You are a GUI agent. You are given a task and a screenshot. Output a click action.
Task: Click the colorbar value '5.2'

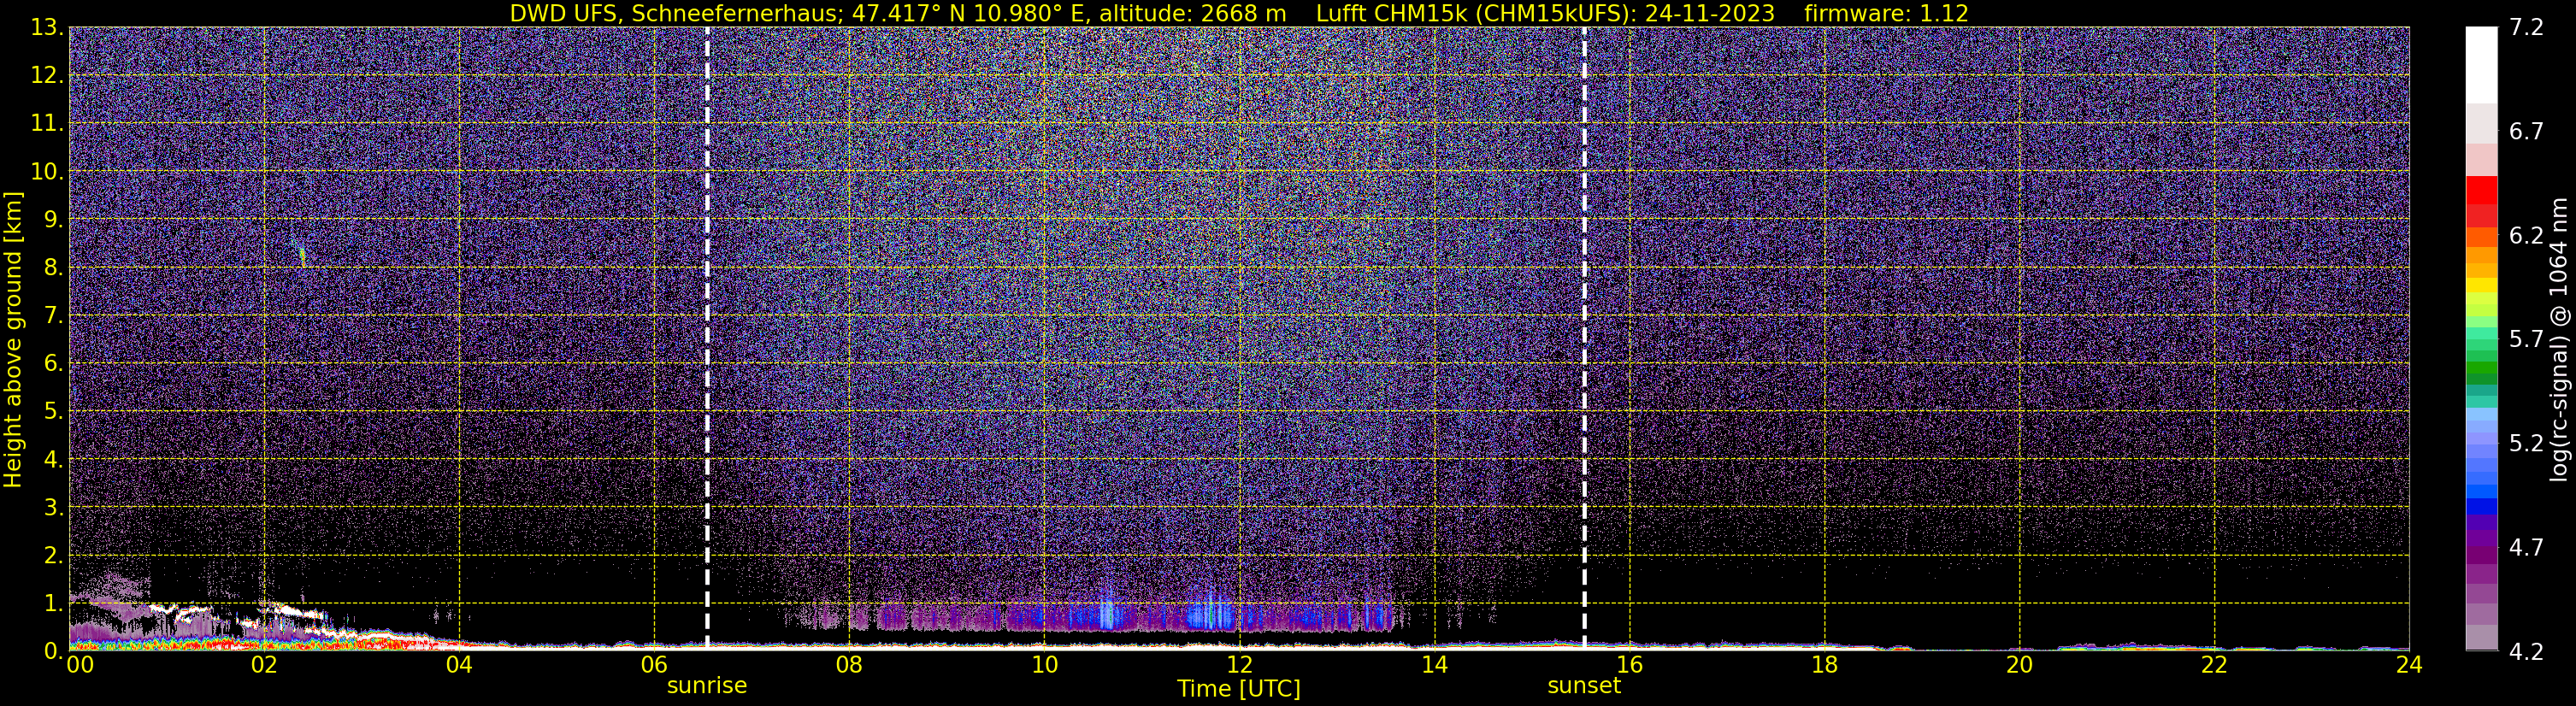[x=2526, y=444]
